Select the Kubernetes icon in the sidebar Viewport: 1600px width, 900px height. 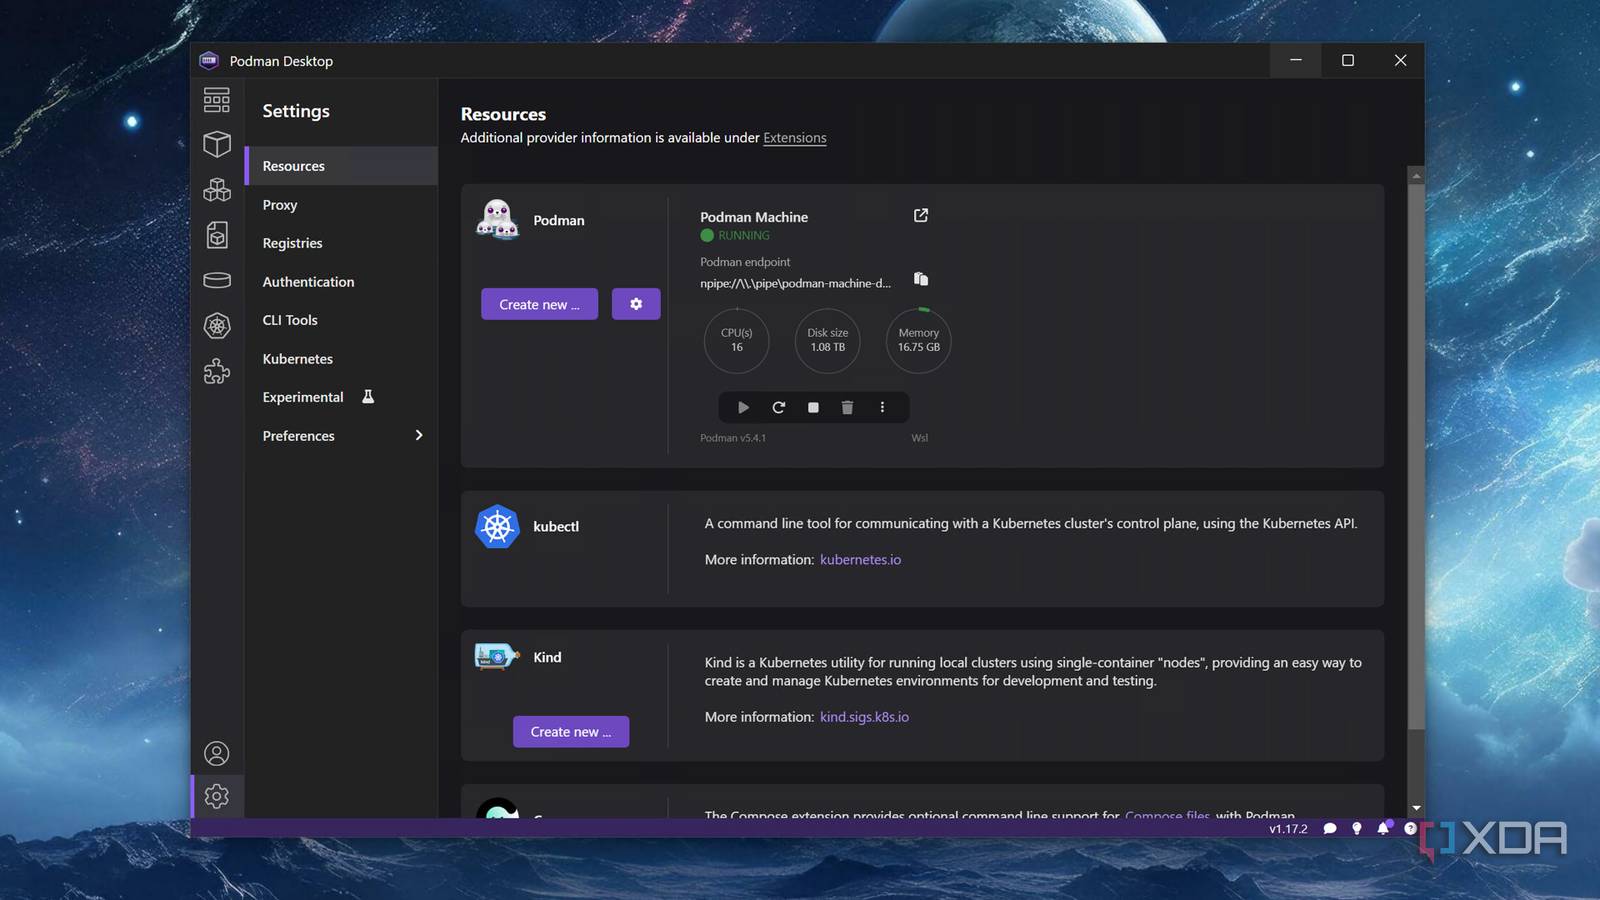click(217, 325)
